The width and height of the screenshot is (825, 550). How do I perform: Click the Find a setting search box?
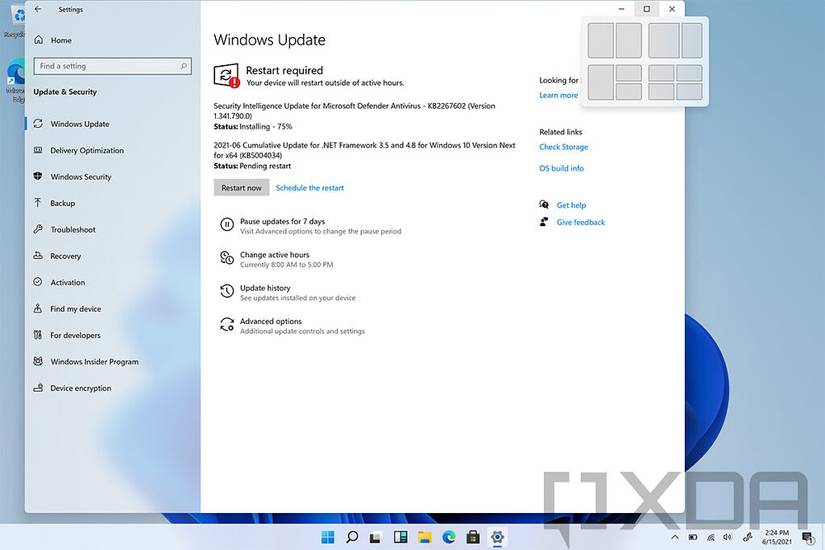[113, 66]
